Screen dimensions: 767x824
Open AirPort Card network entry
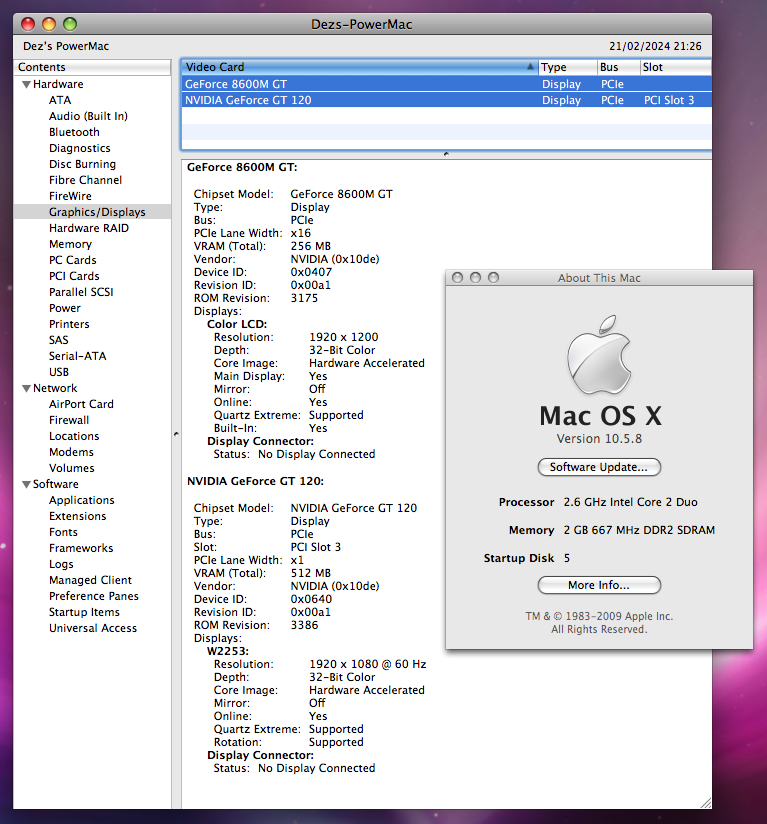click(x=81, y=404)
